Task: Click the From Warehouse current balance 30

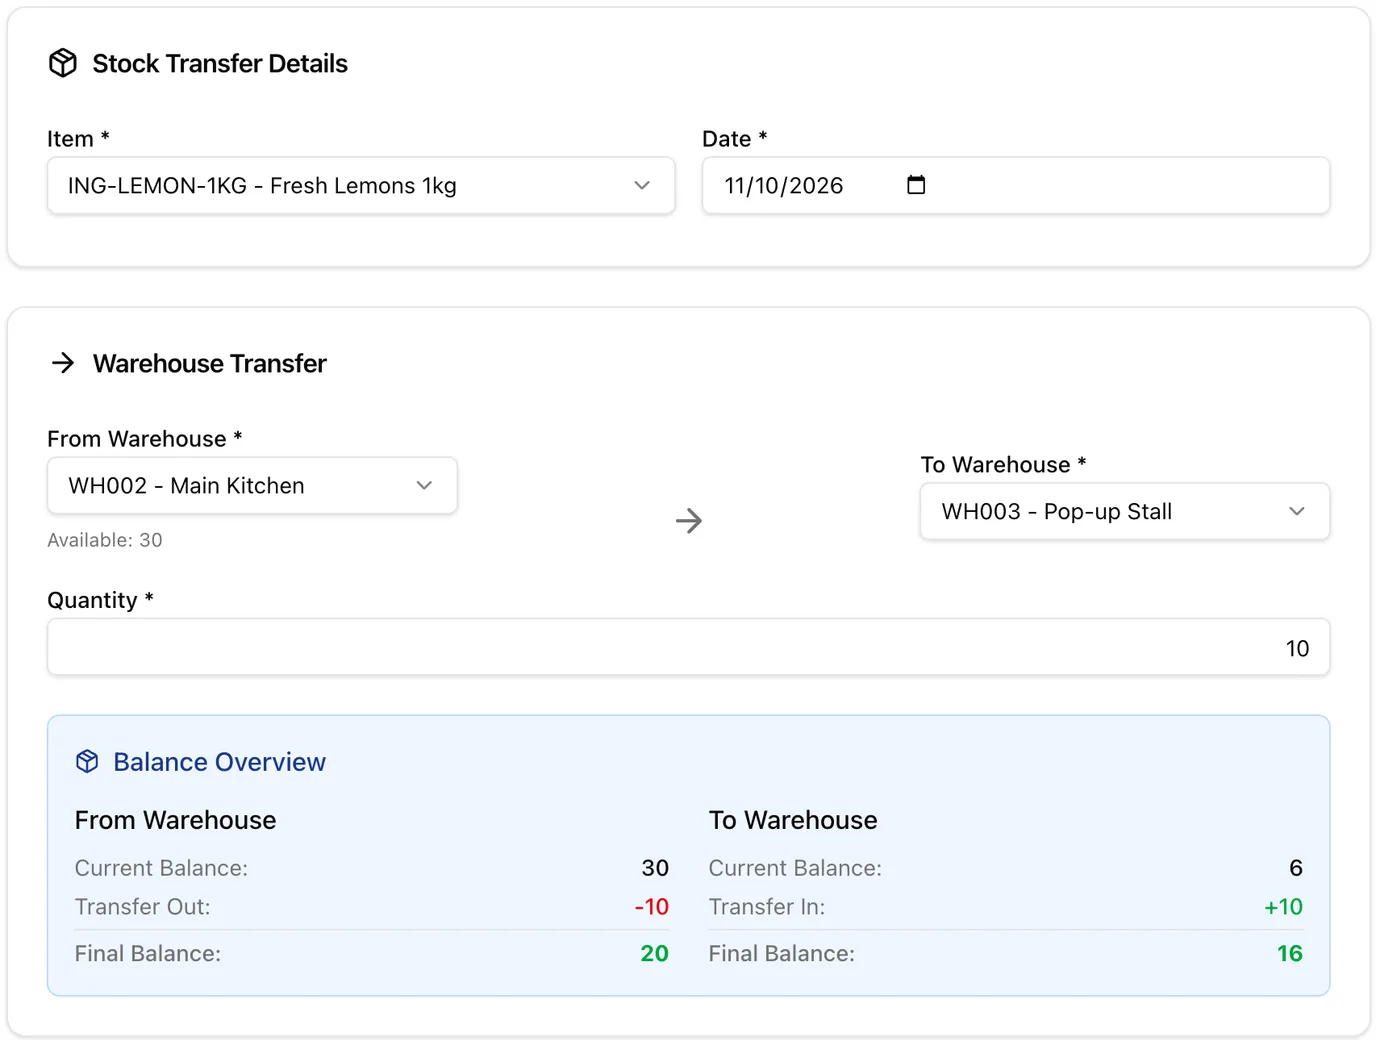Action: [x=655, y=868]
